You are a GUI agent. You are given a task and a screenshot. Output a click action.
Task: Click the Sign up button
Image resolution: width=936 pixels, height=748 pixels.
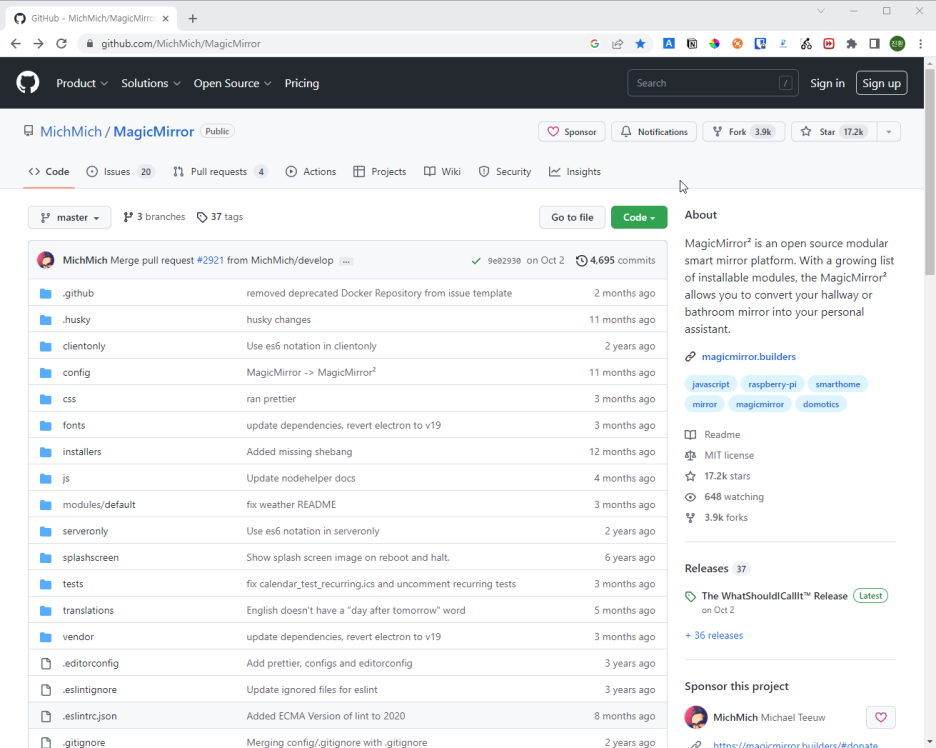pos(881,83)
